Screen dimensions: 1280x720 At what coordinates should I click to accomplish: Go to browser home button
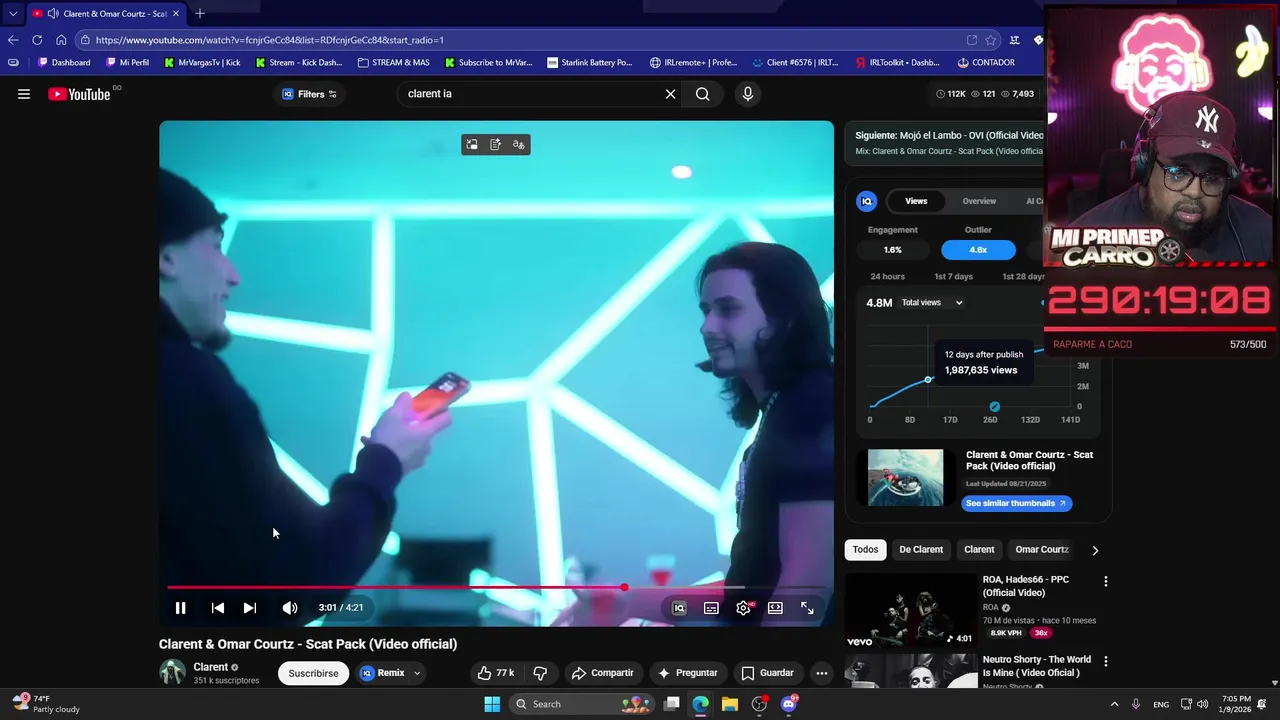[x=61, y=40]
